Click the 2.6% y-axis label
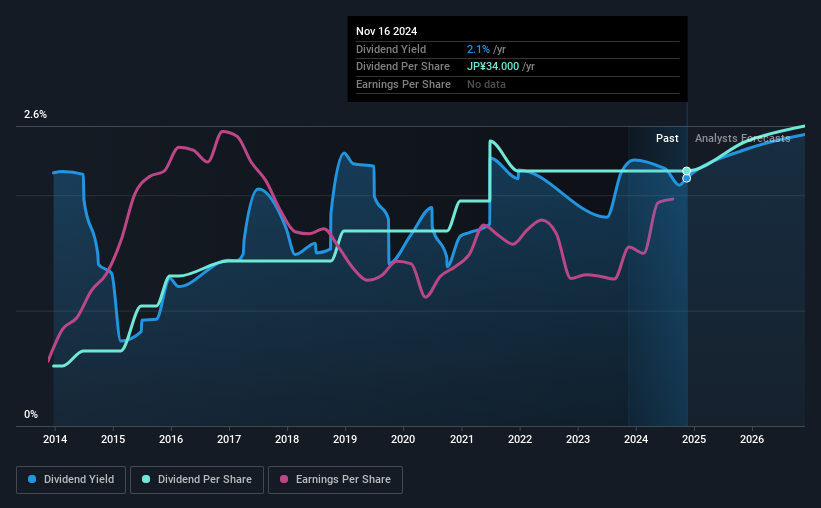821x508 pixels. click(35, 114)
